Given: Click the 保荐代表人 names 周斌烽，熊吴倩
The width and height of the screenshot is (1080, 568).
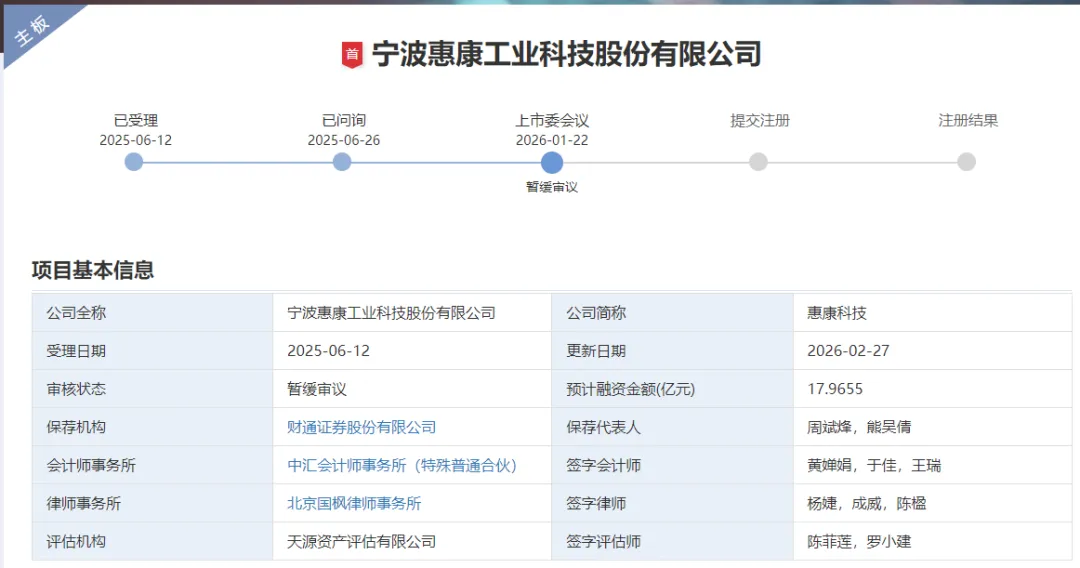Looking at the screenshot, I should tap(859, 427).
